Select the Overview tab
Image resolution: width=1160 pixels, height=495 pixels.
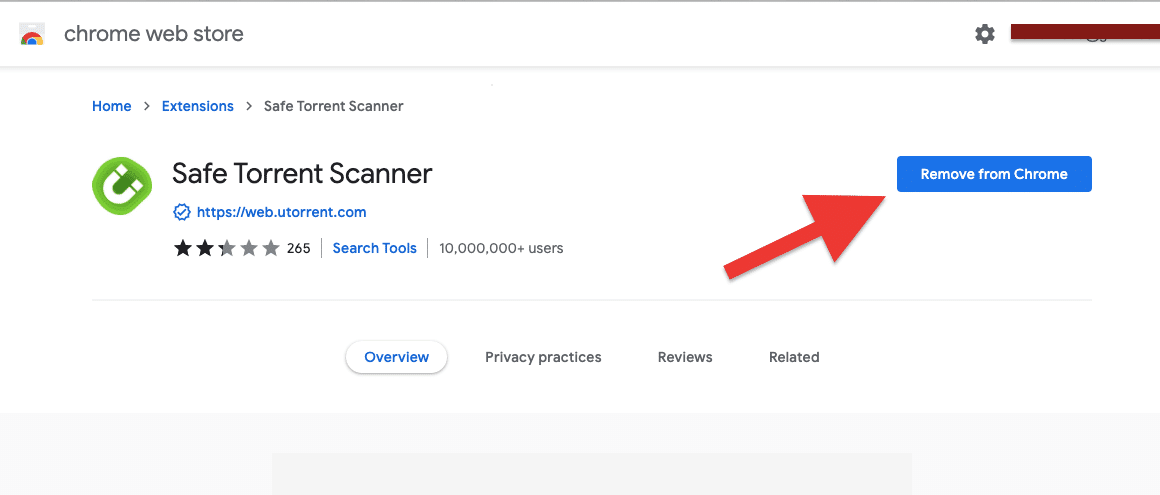pos(397,357)
